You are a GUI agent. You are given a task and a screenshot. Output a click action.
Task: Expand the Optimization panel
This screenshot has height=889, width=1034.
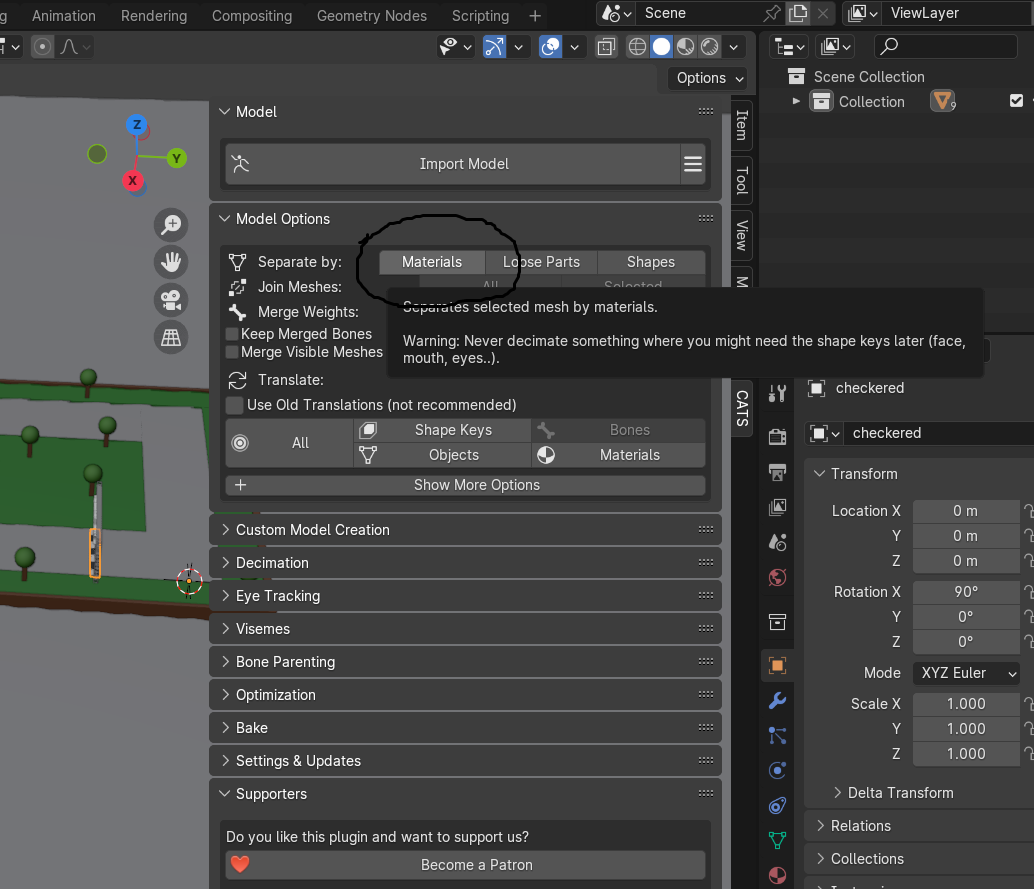[x=465, y=695]
